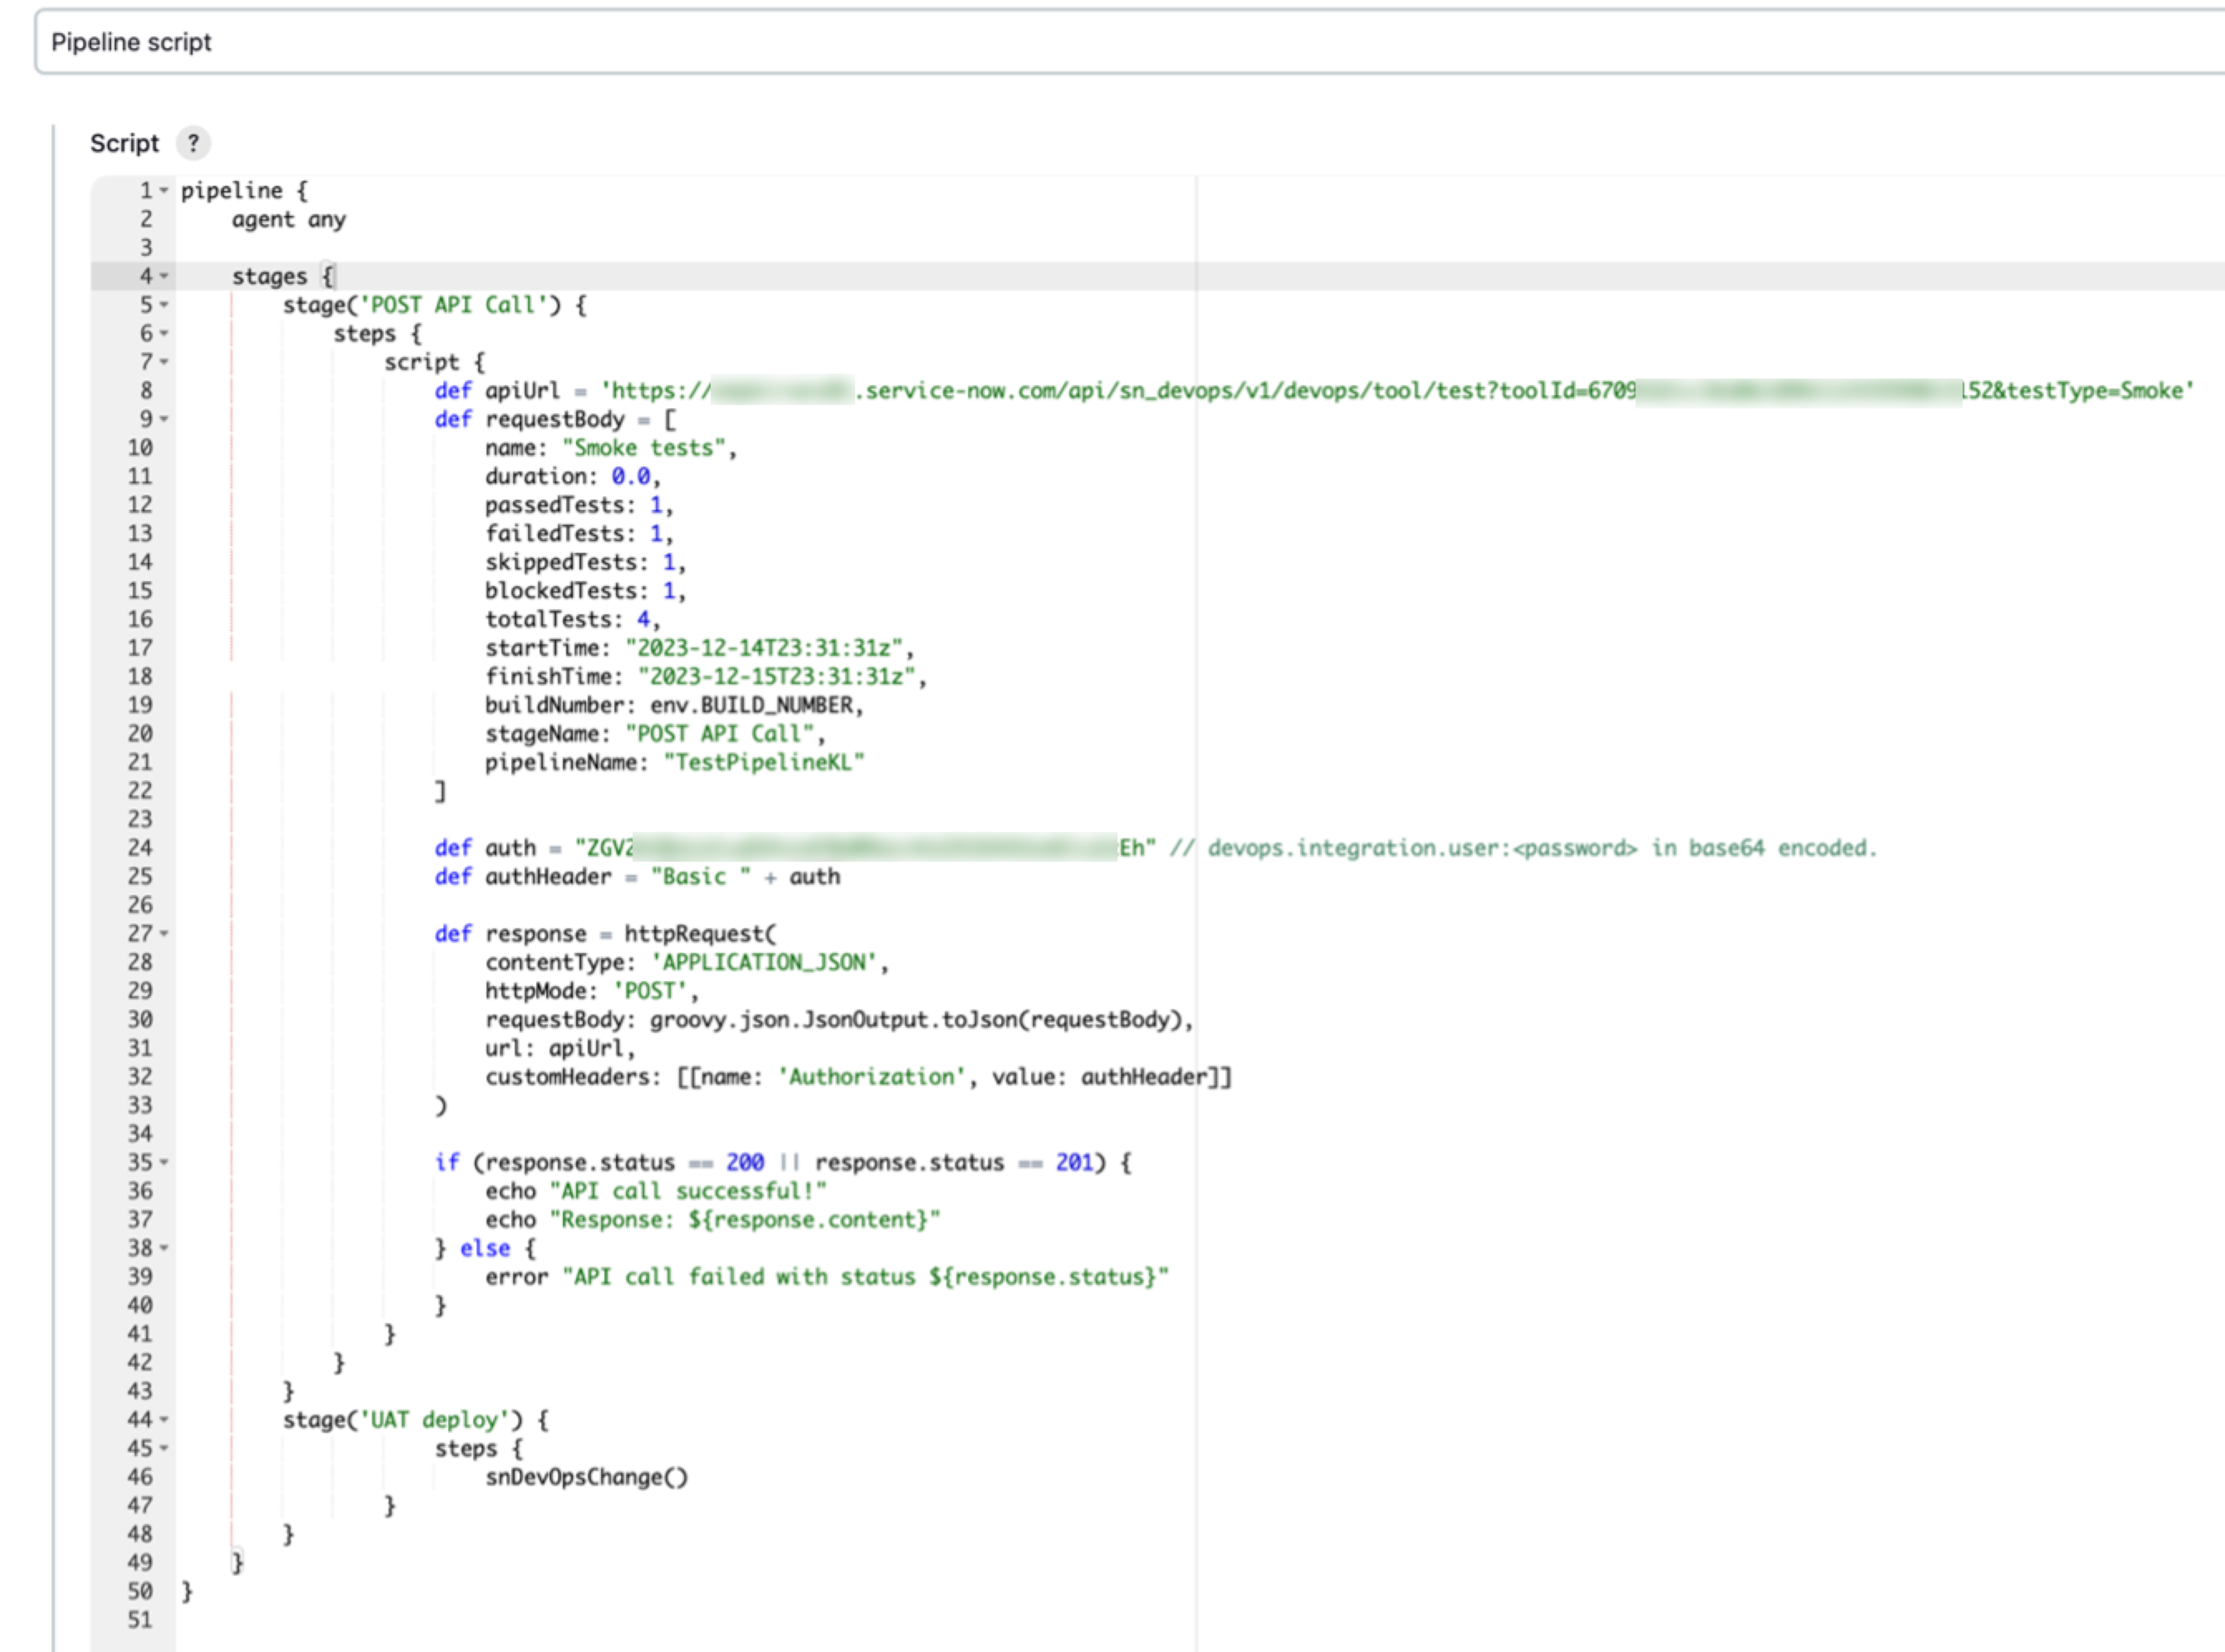This screenshot has height=1652, width=2225.
Task: Click the status code 201 in the if condition
Action: point(1074,1163)
